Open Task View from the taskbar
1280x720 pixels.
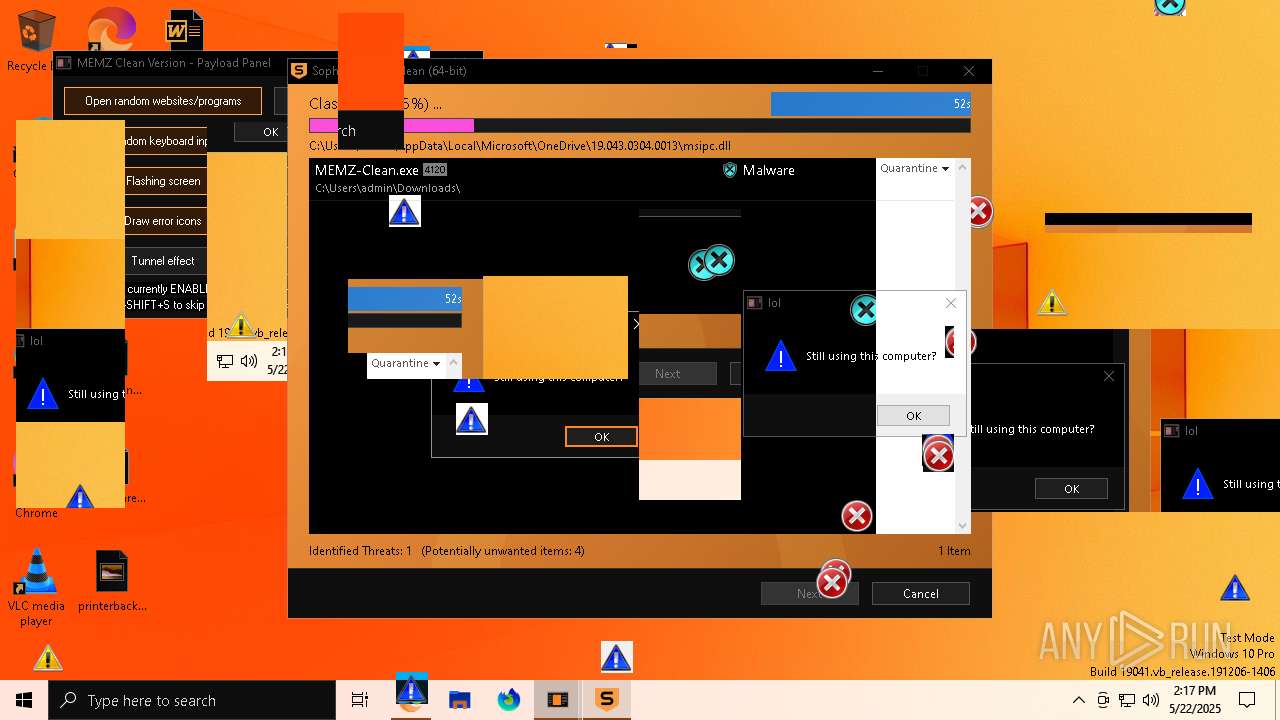pos(360,700)
